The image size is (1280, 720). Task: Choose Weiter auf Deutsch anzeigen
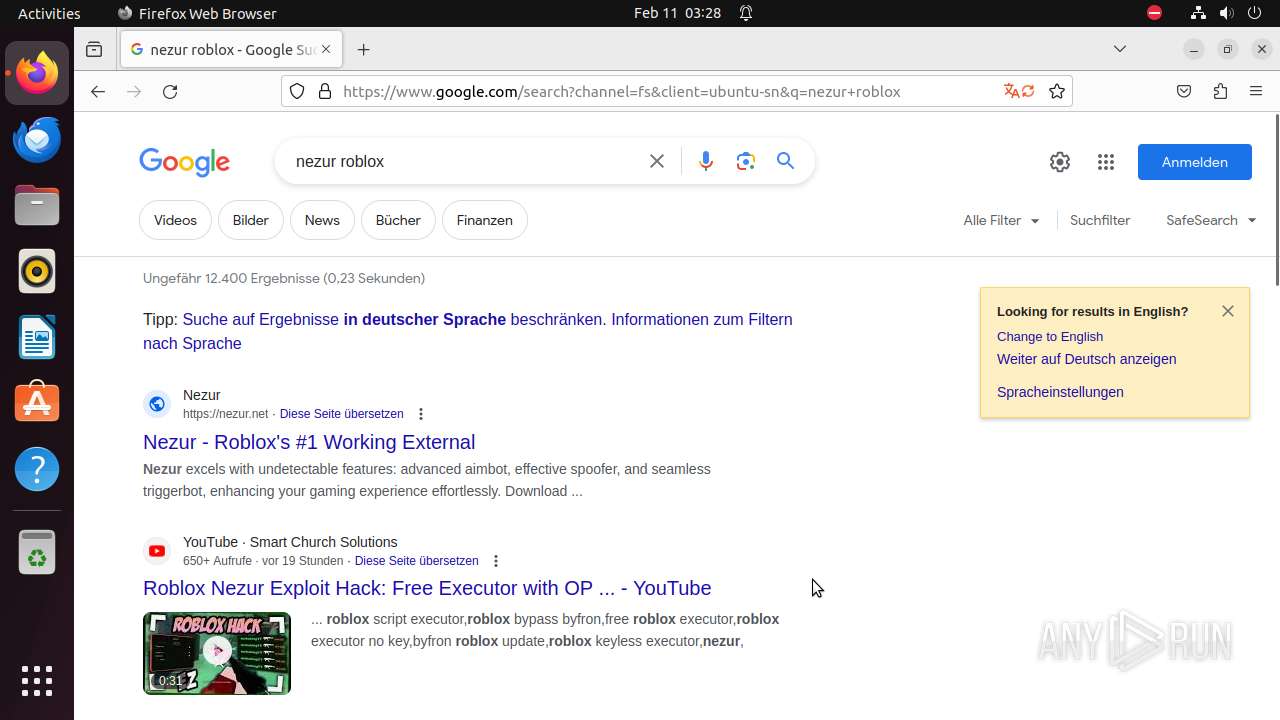1086,359
